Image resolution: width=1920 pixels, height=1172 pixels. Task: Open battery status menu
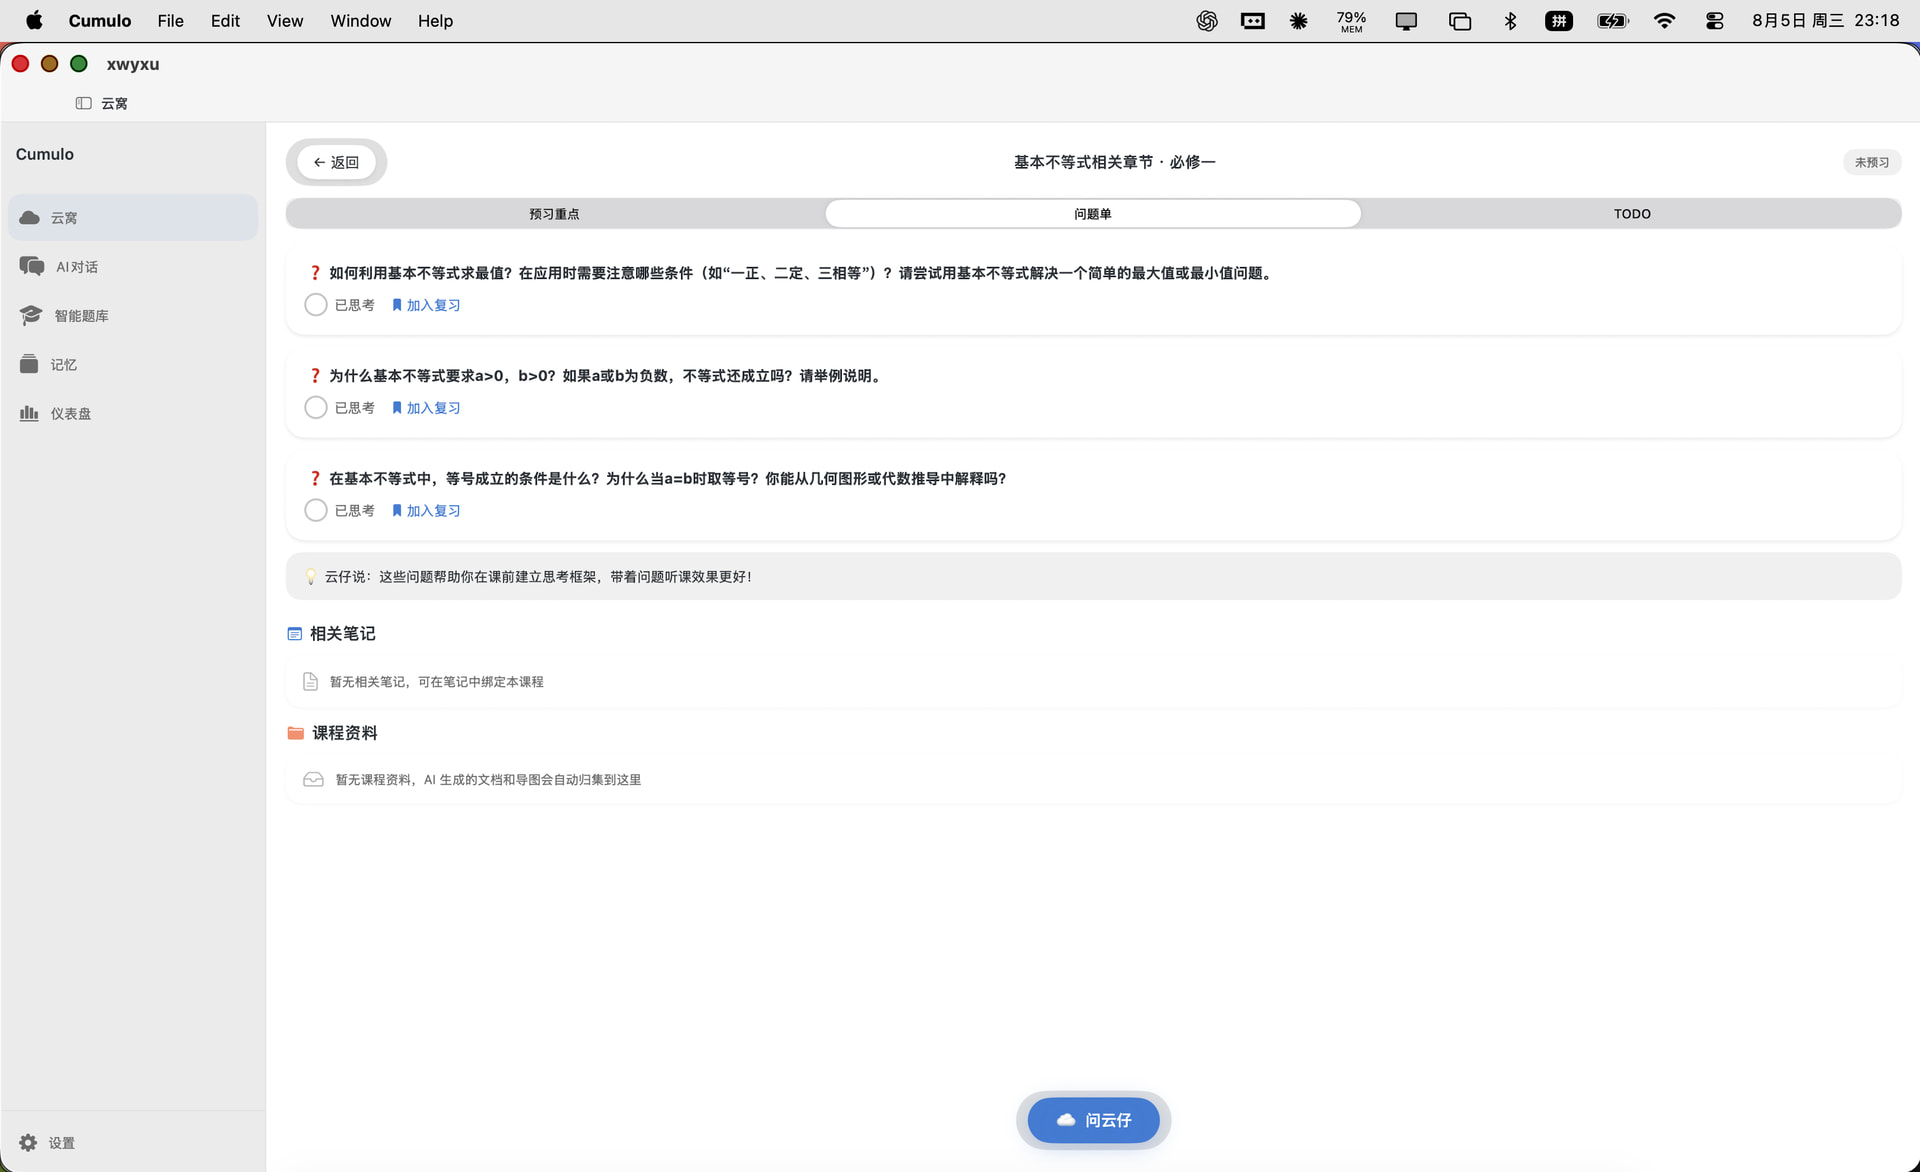pyautogui.click(x=1612, y=20)
